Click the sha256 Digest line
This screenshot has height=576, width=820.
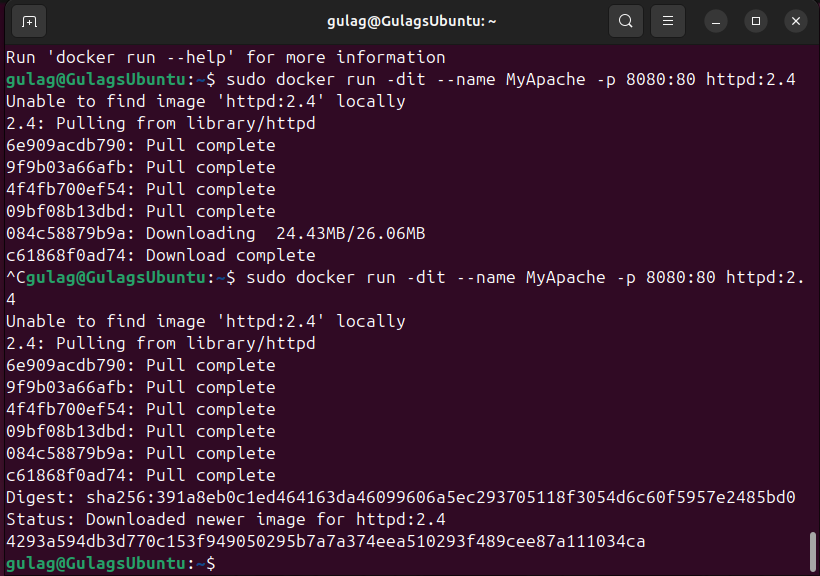pos(400,497)
